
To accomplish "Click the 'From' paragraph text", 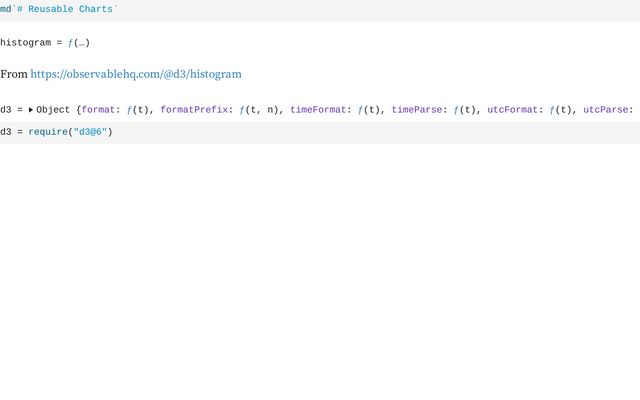I will [x=14, y=74].
